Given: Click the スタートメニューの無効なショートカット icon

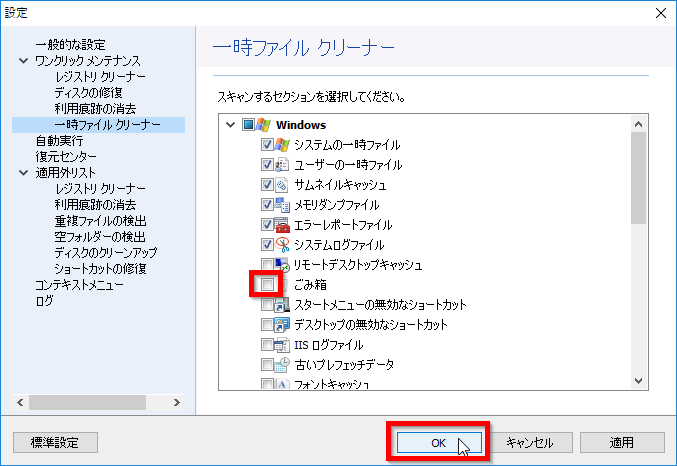Looking at the screenshot, I should [x=282, y=305].
